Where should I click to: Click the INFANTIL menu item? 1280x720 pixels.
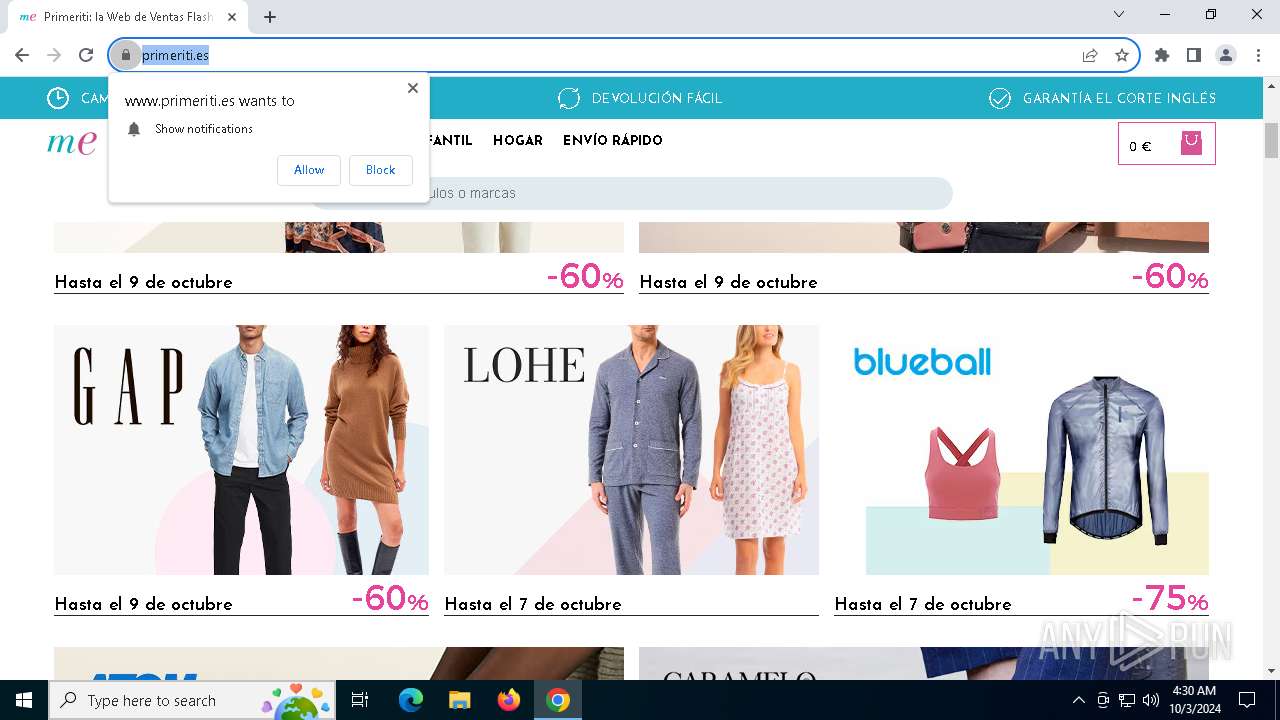click(451, 141)
